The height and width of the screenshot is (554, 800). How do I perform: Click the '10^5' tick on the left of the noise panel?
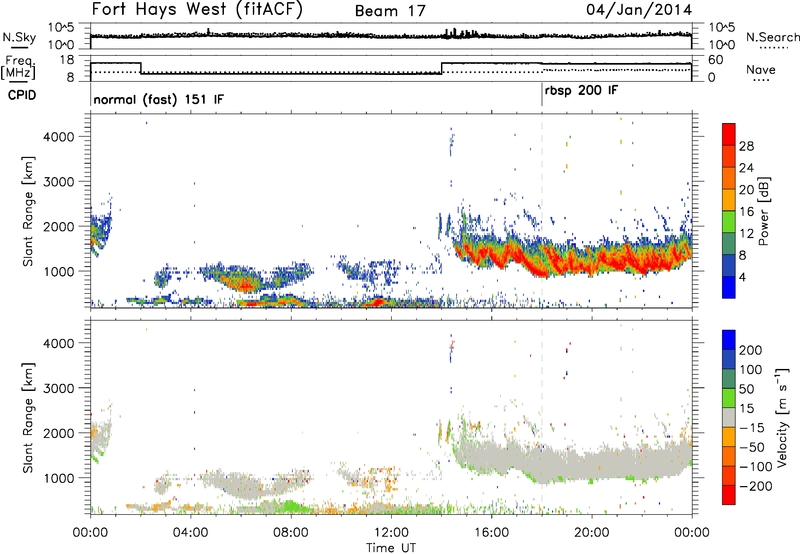[60, 28]
